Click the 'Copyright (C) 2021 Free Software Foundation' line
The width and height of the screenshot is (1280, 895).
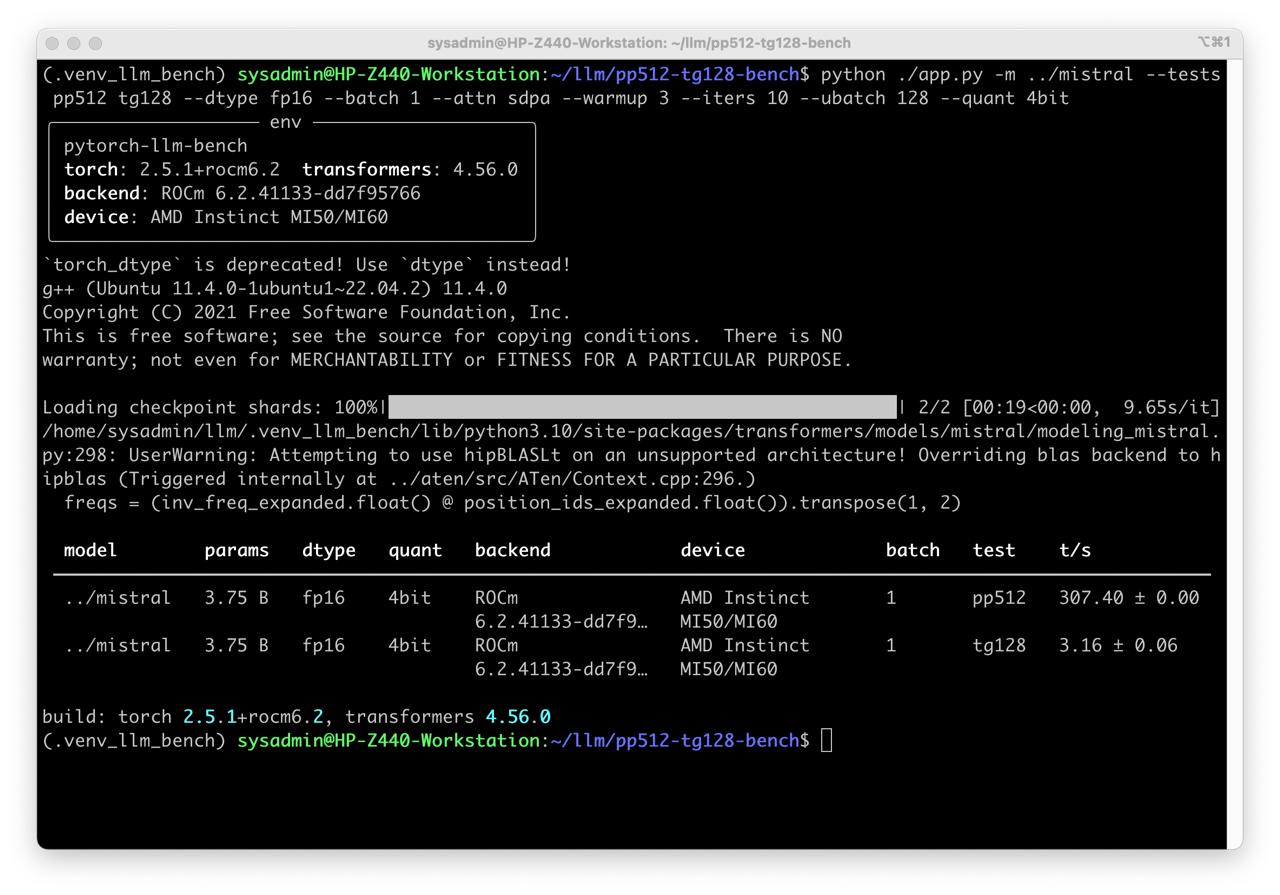point(307,312)
